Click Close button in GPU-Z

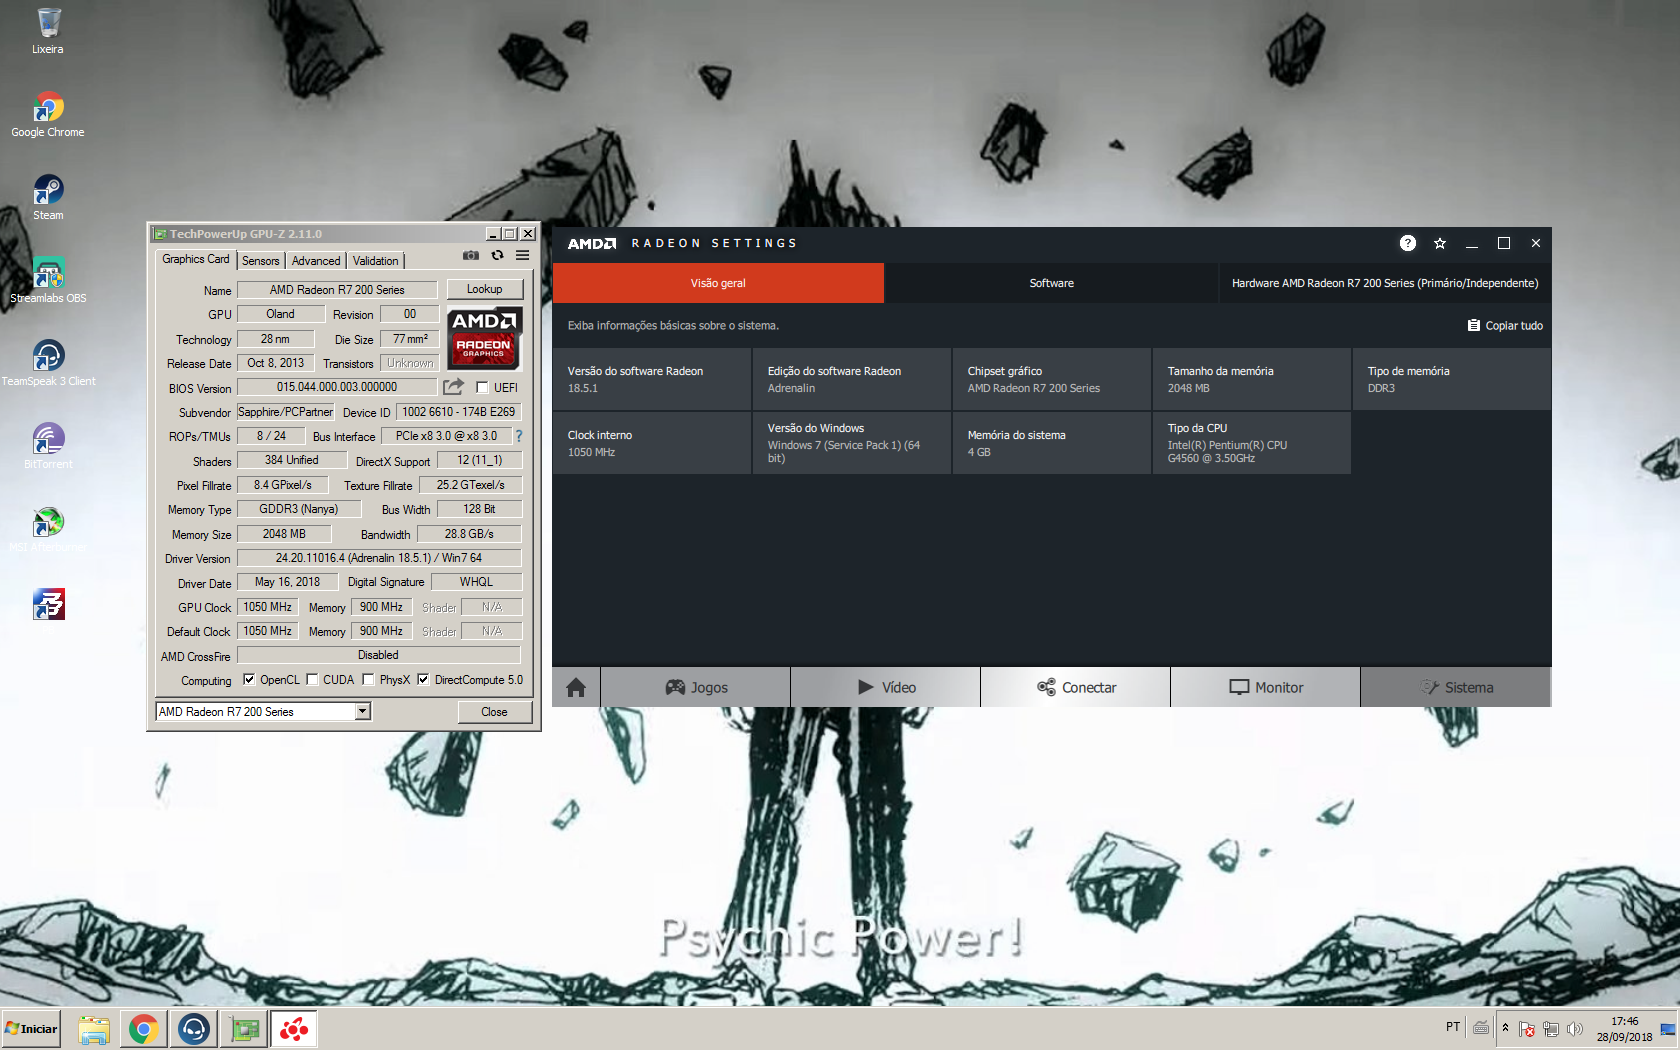point(494,712)
